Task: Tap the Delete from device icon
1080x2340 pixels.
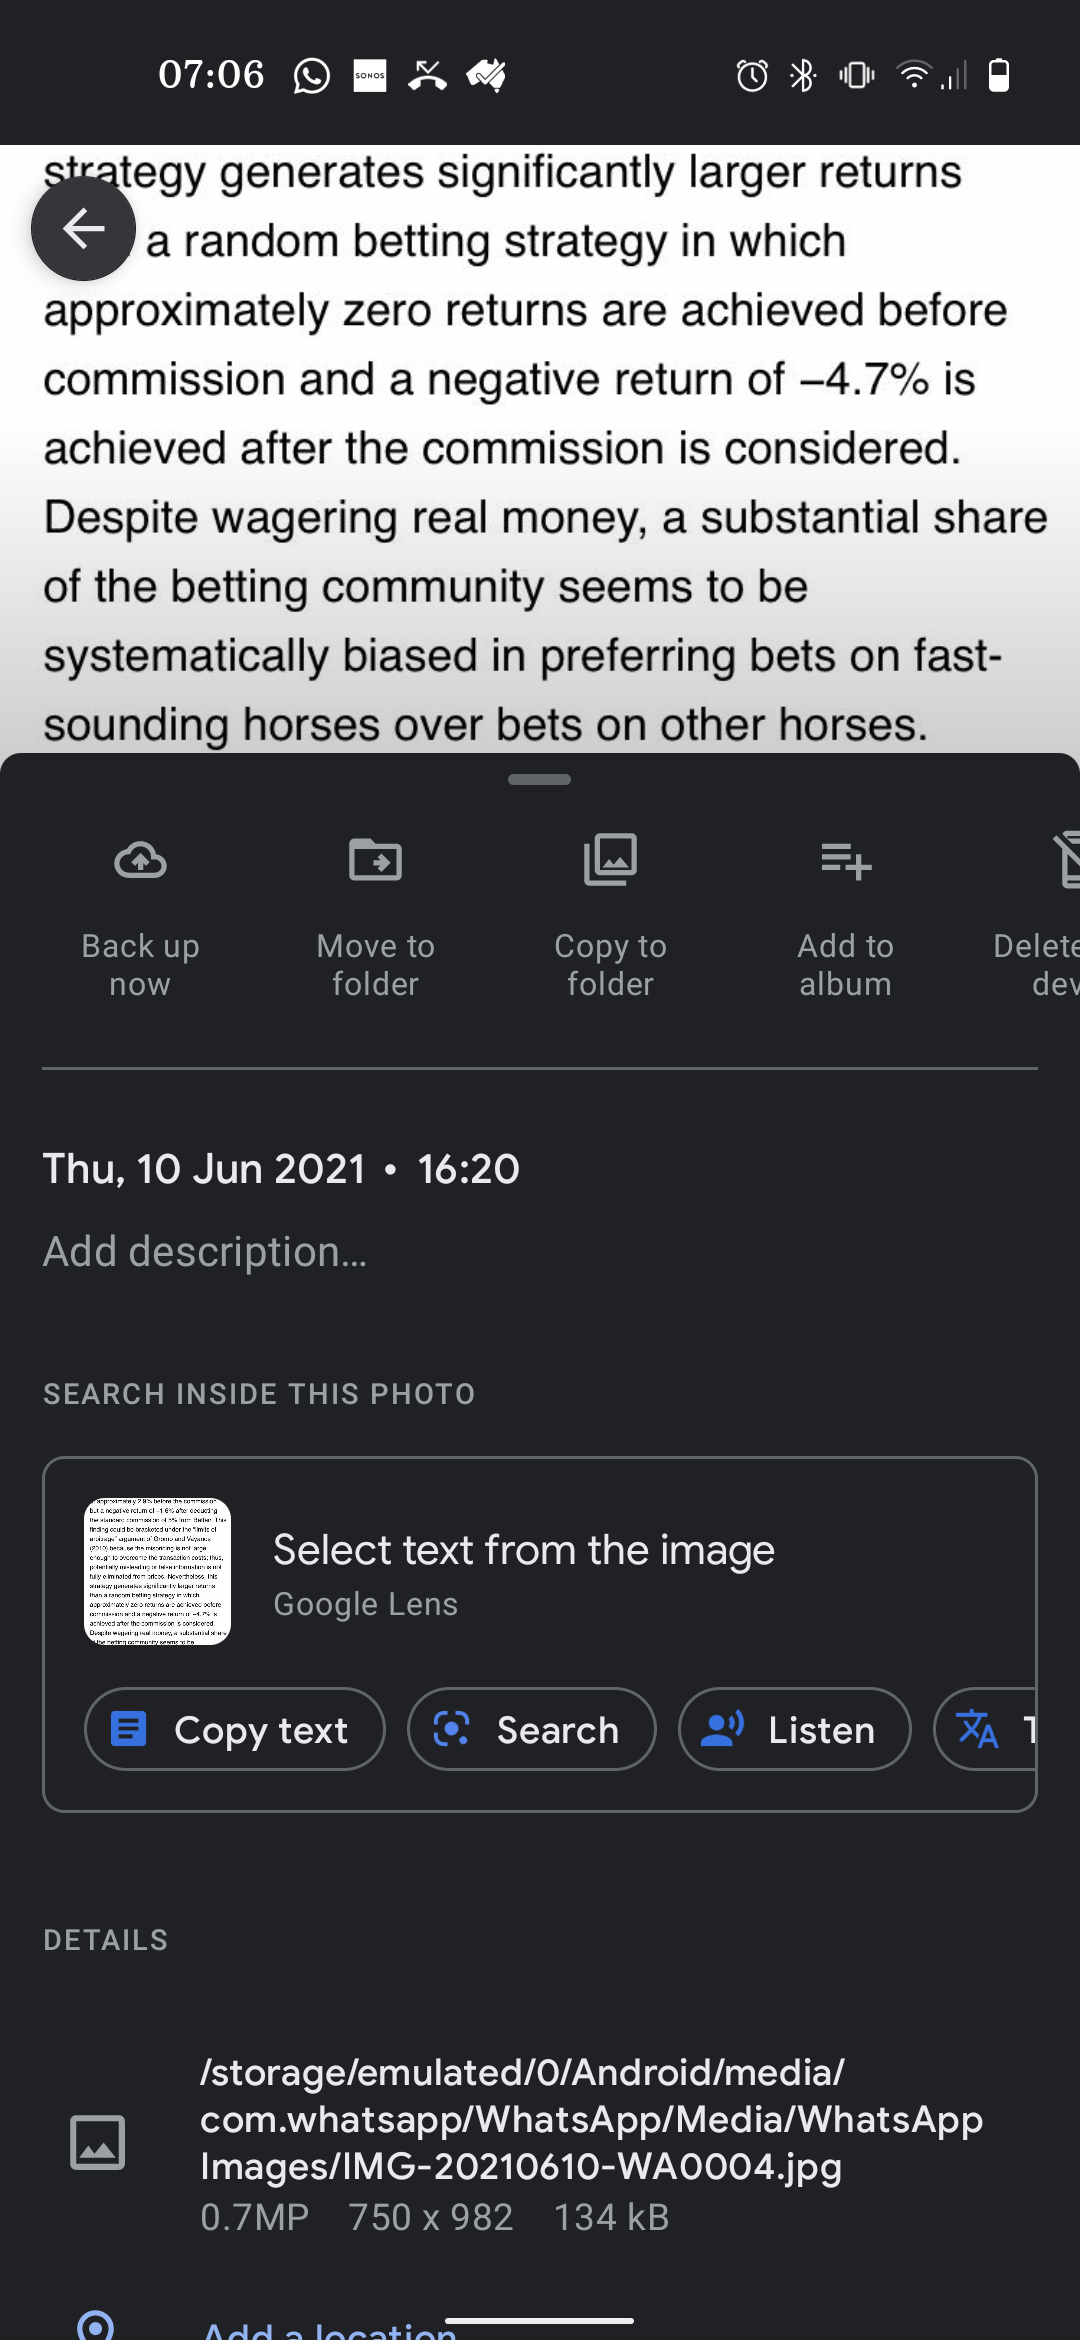Action: 1065,860
